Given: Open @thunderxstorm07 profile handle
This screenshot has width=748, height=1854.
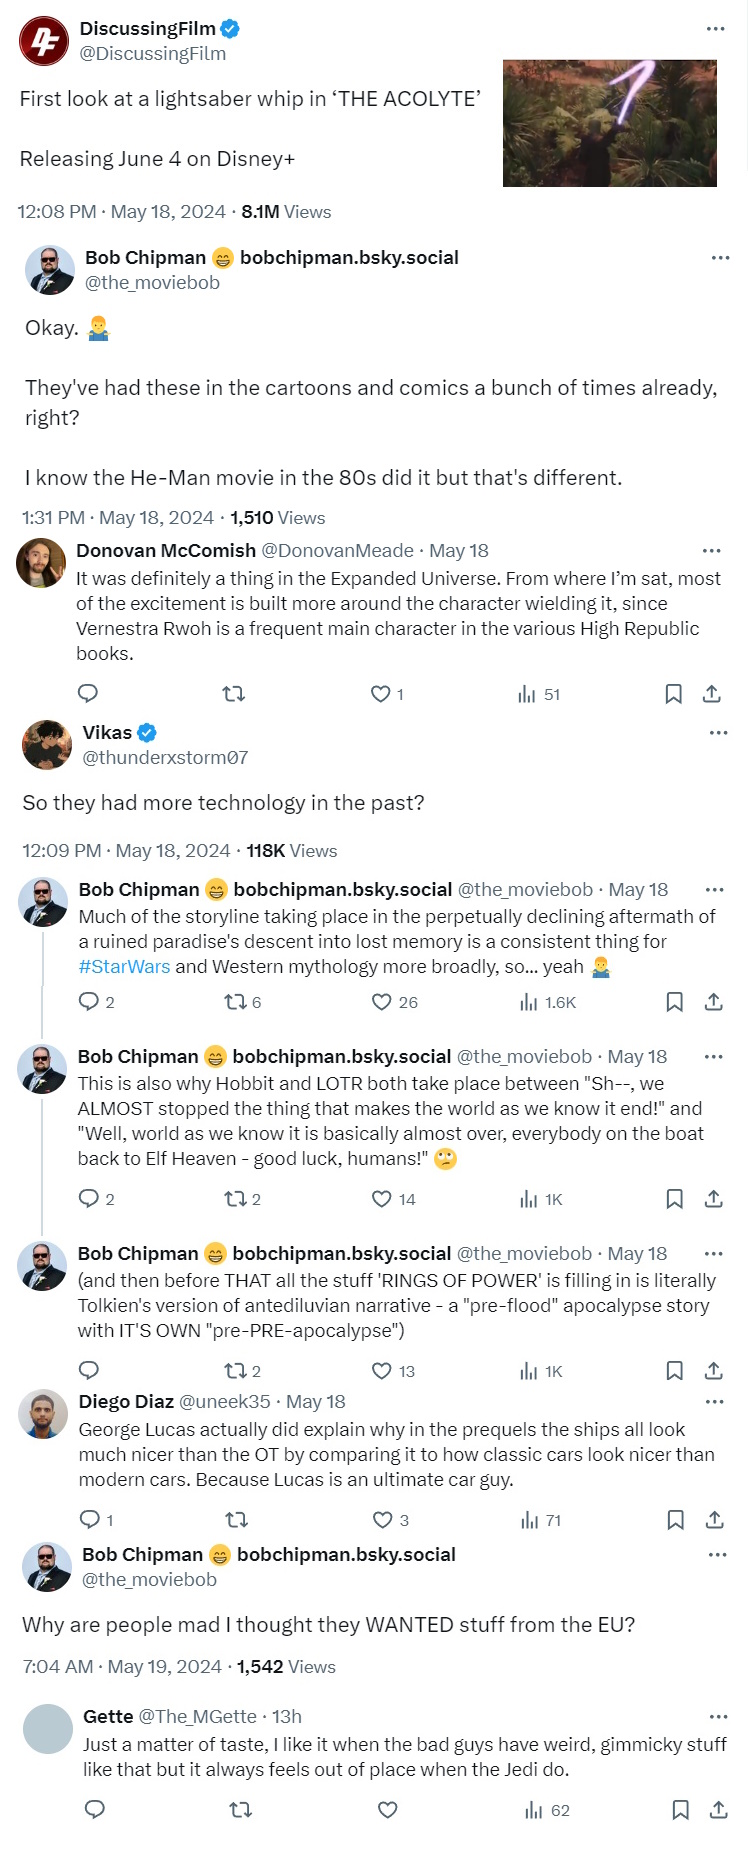Looking at the screenshot, I should (165, 758).
